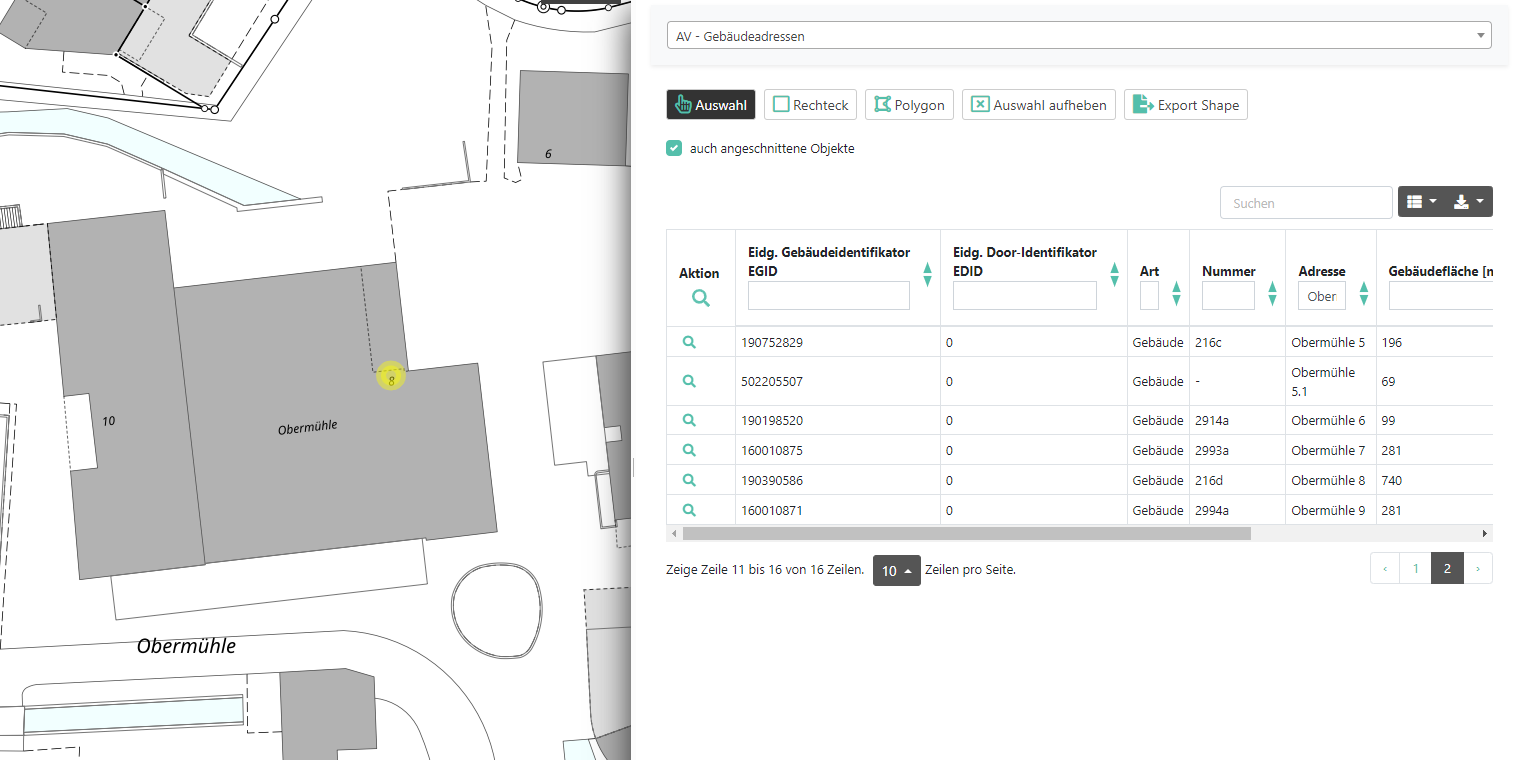Go to page 1 of results

[1415, 568]
